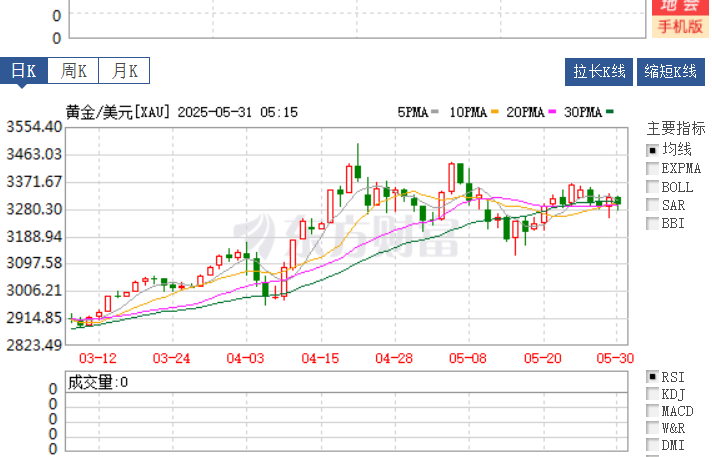712x457 pixels.
Task: Click the 2823.49 price axis value
Action: click(x=34, y=345)
